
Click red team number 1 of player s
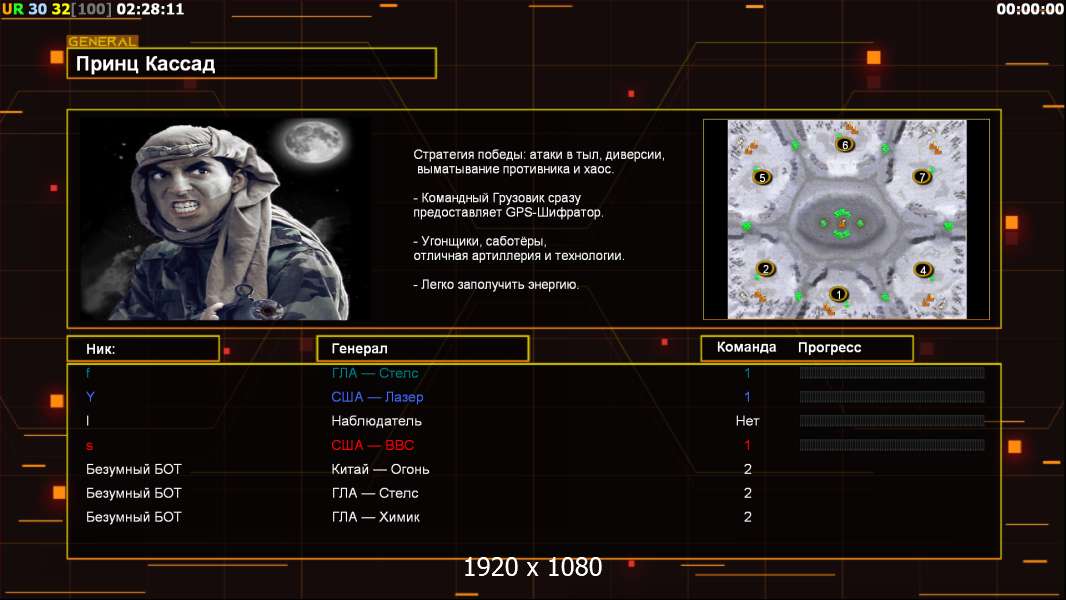(x=747, y=445)
